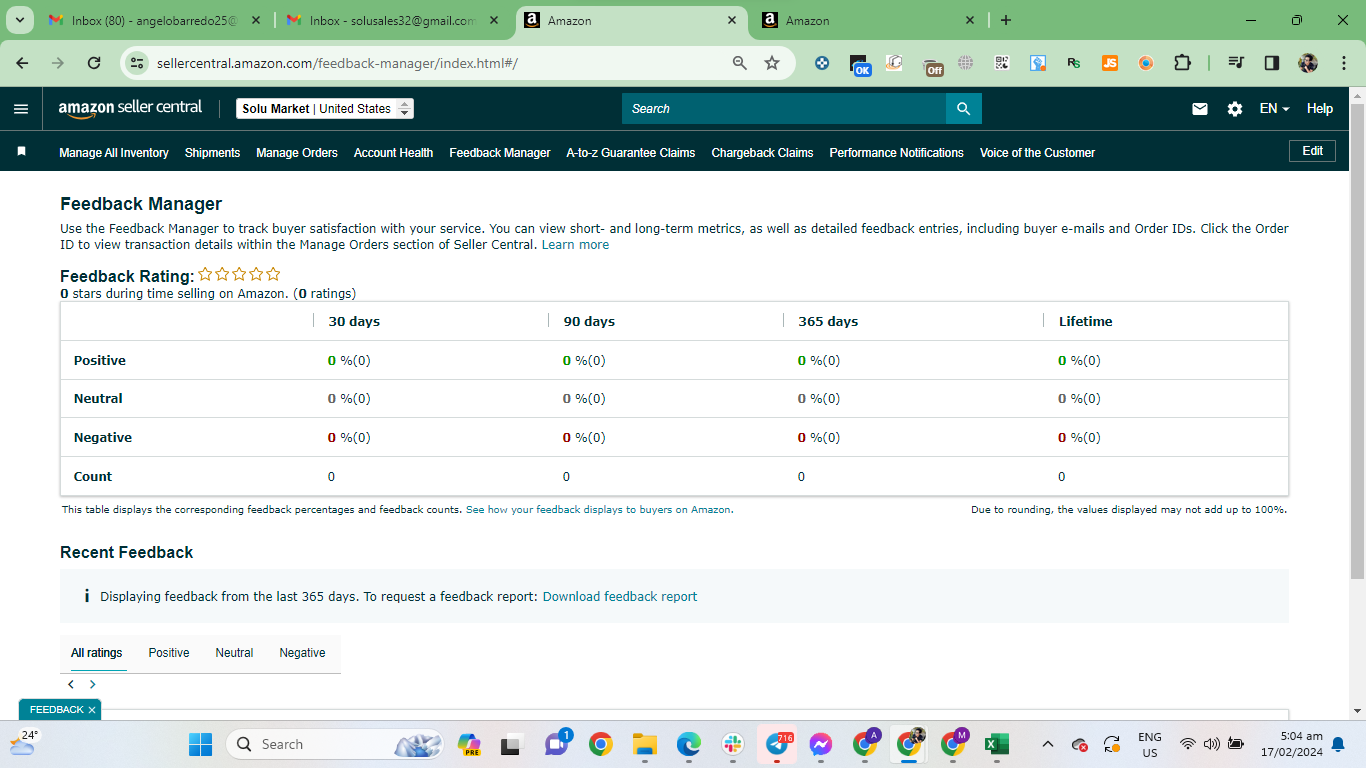Viewport: 1366px width, 768px height.
Task: Click the Windows Start button
Action: click(x=201, y=744)
